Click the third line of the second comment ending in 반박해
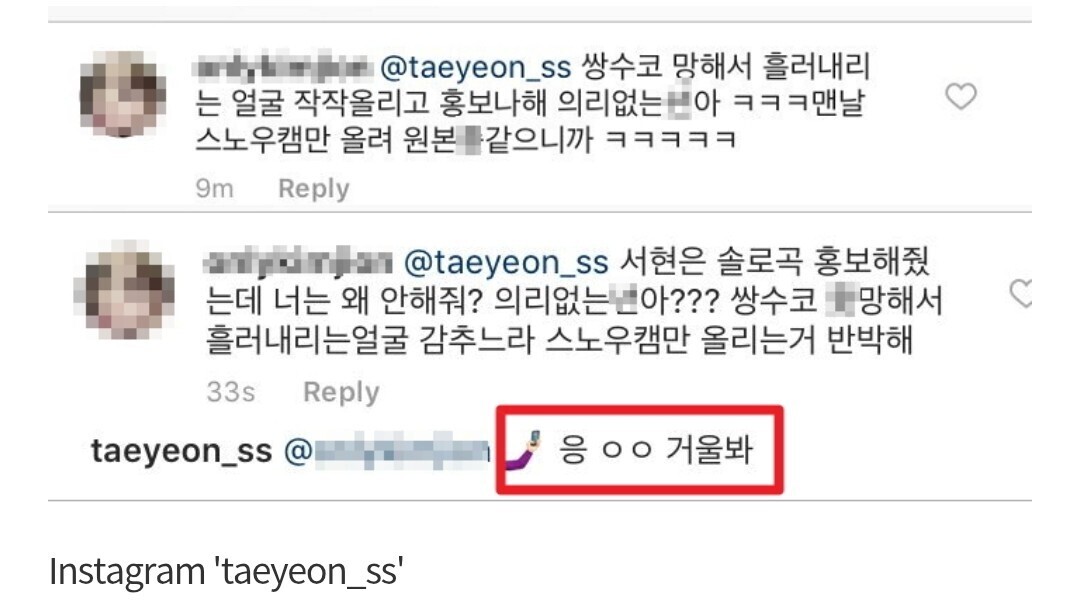 tap(559, 340)
